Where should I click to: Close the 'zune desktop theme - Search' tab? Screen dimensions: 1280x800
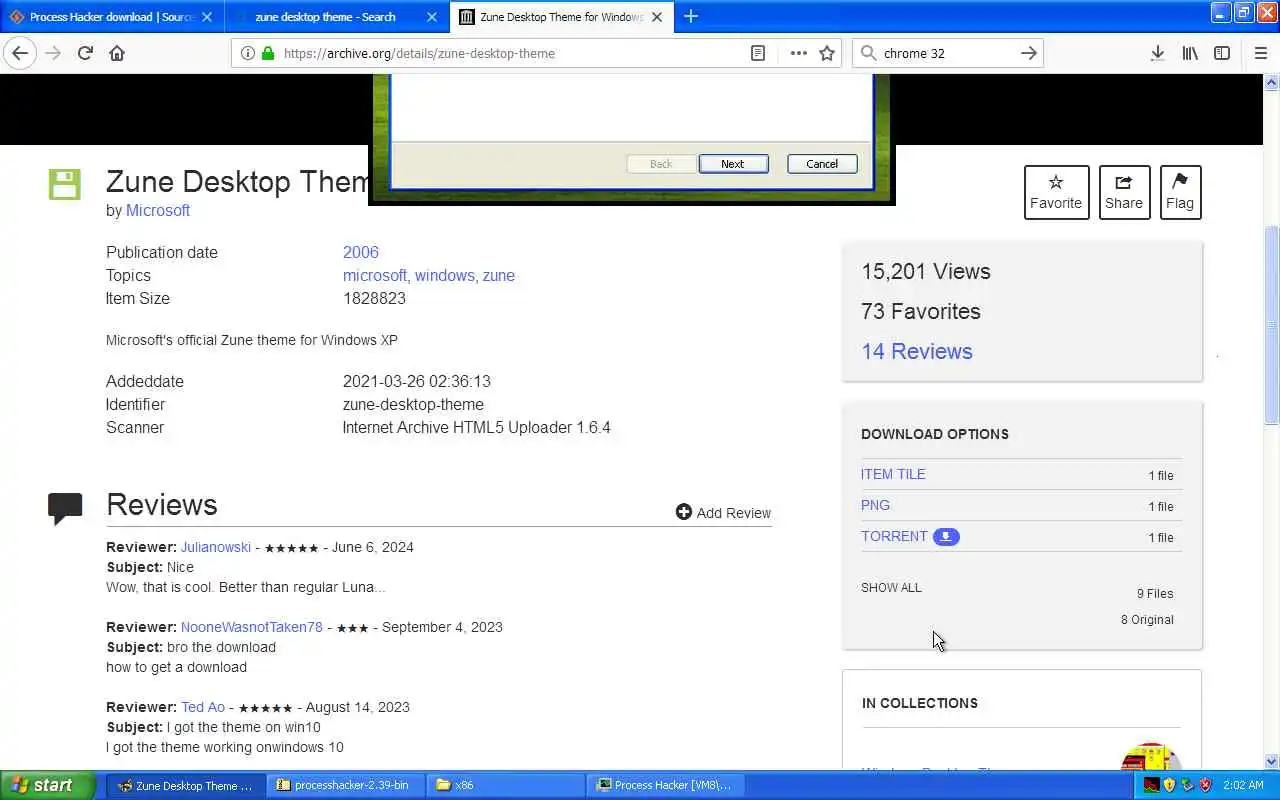tap(432, 17)
